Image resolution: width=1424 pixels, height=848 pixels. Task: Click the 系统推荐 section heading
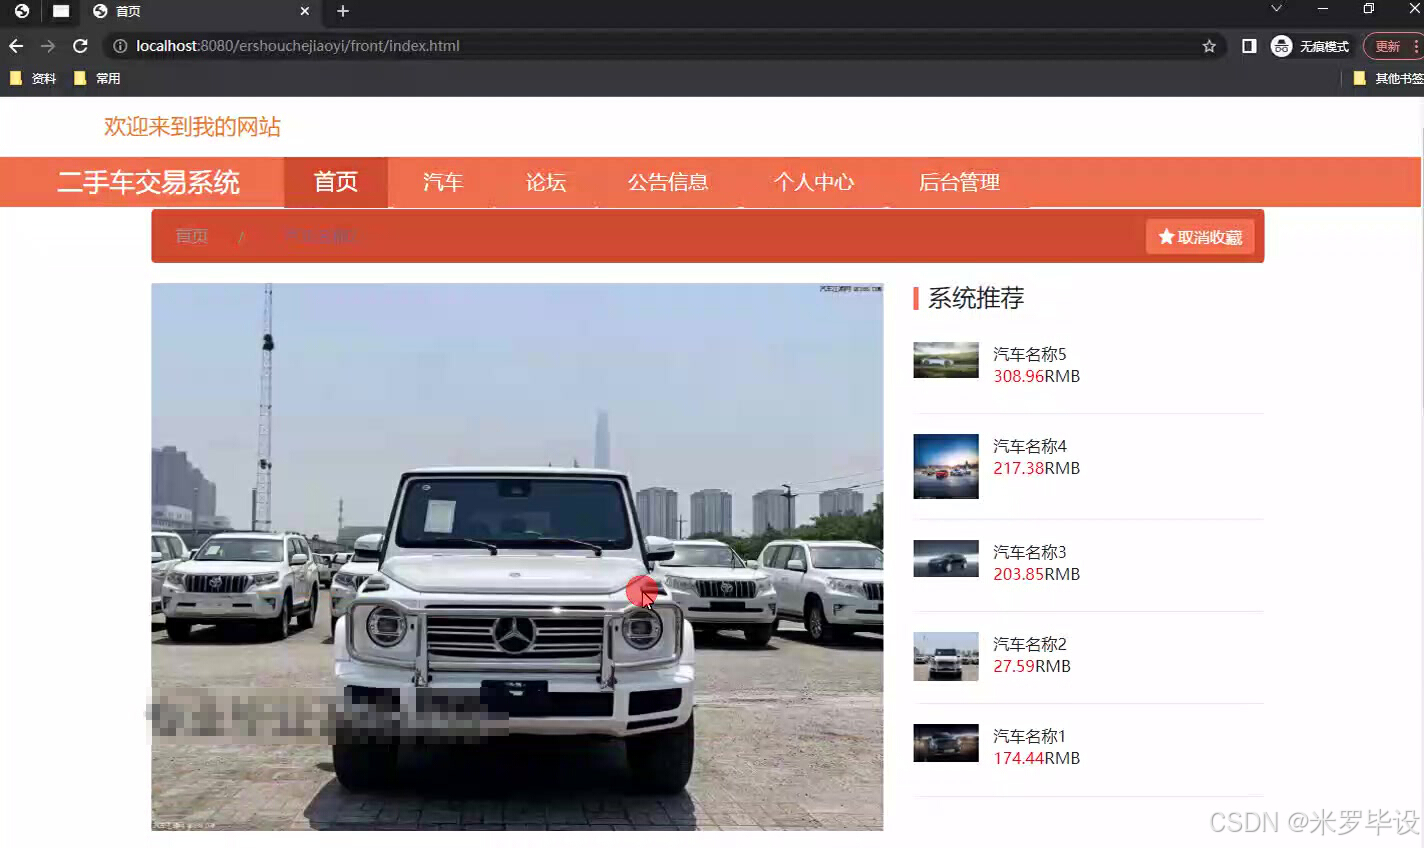[x=976, y=298]
